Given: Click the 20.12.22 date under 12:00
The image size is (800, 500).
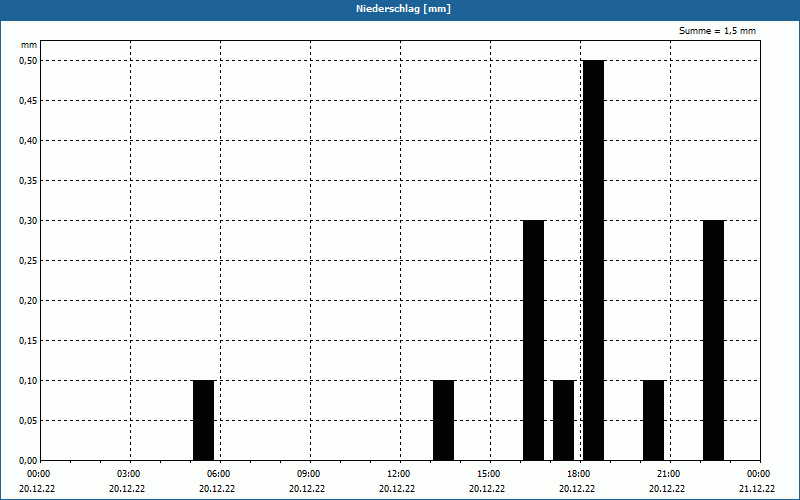Looking at the screenshot, I should click(397, 489).
